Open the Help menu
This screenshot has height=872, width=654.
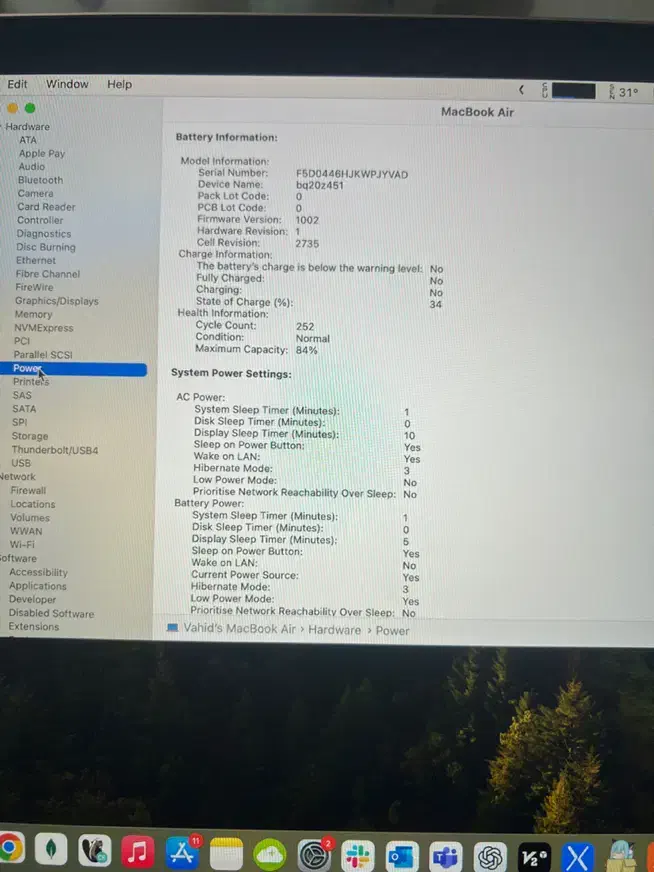(x=120, y=85)
